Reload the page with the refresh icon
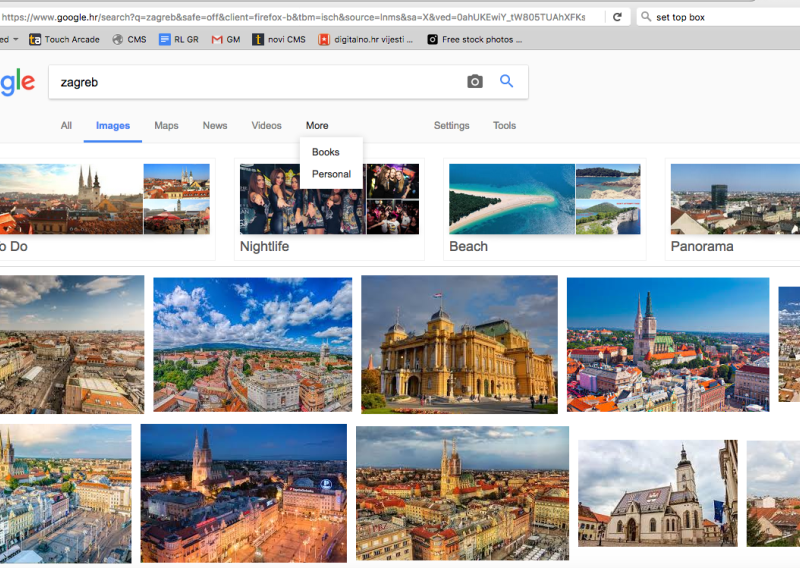 pos(617,17)
